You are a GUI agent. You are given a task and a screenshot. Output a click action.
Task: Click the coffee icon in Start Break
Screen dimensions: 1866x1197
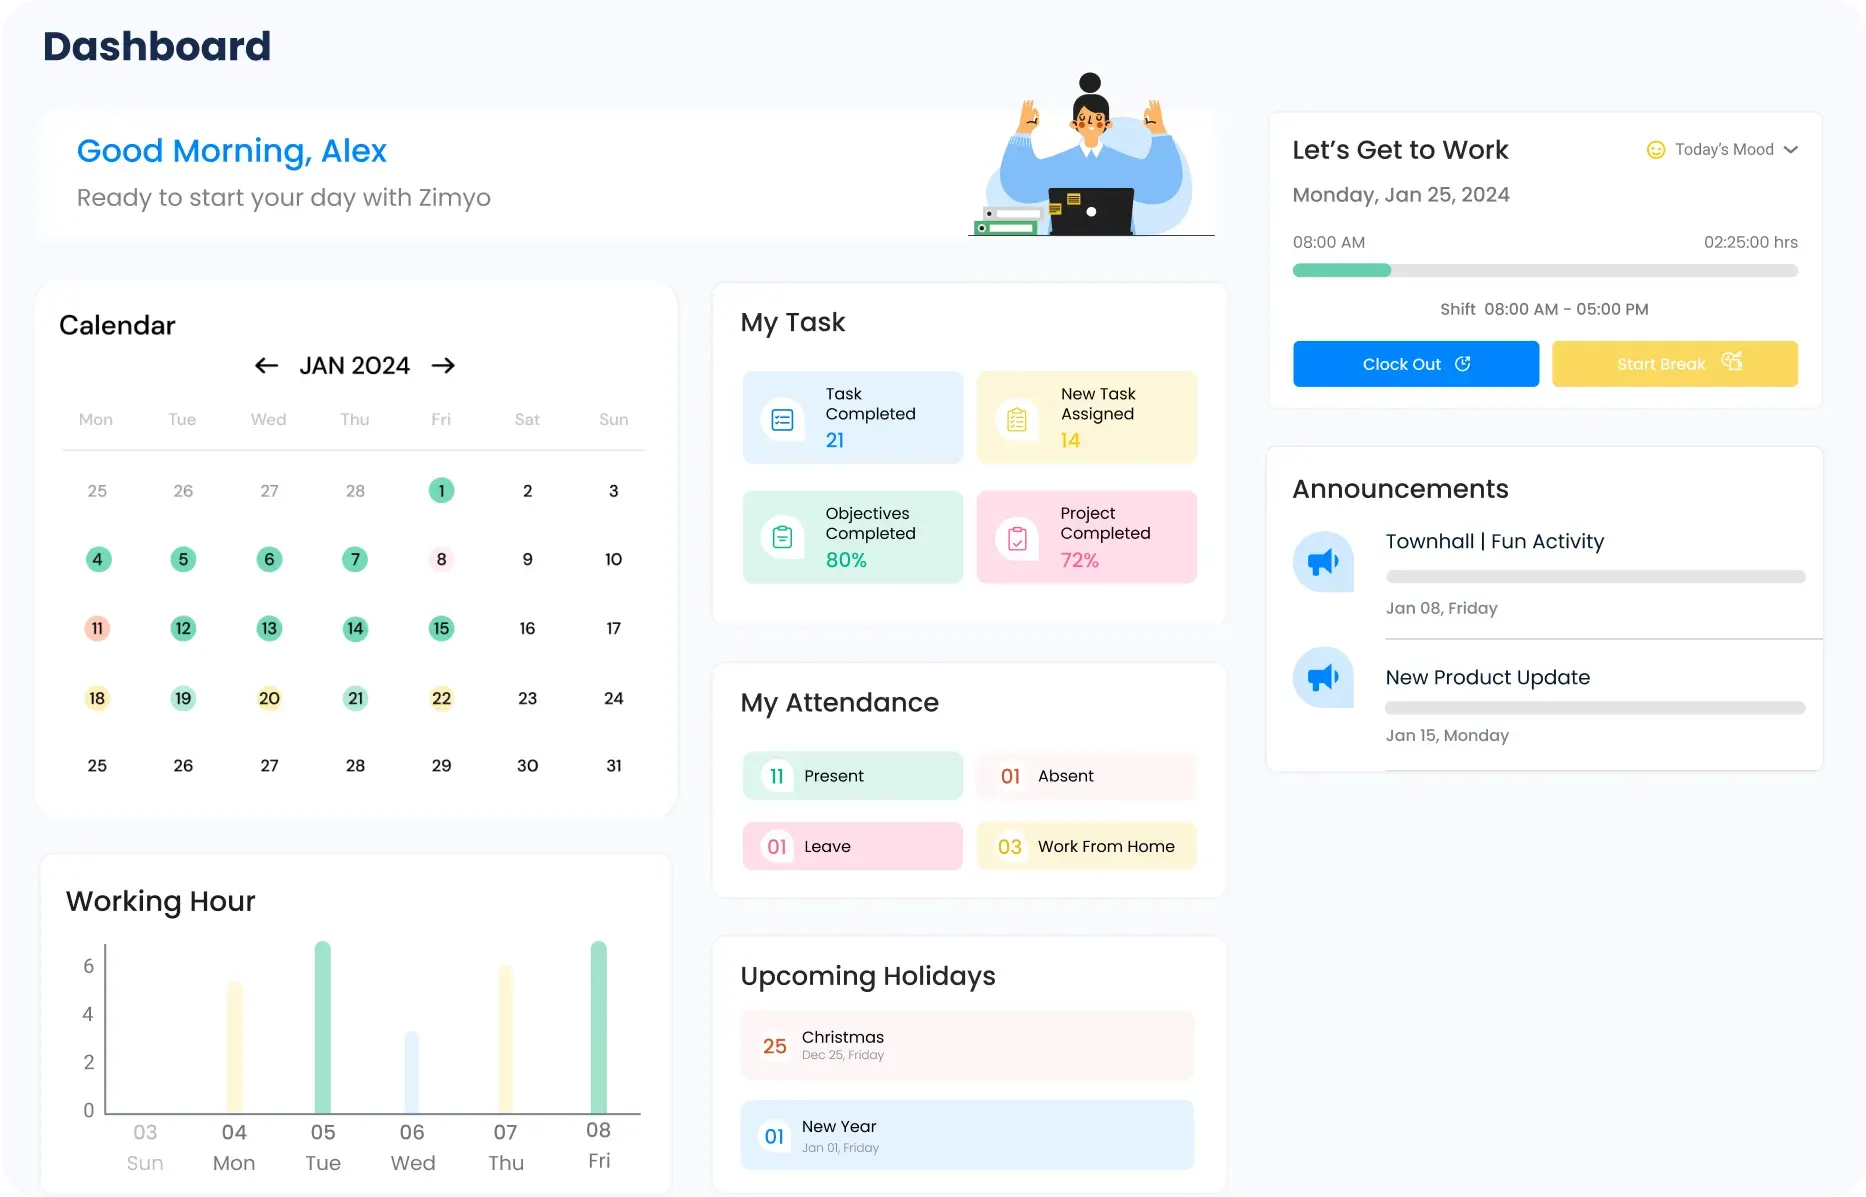pos(1732,362)
